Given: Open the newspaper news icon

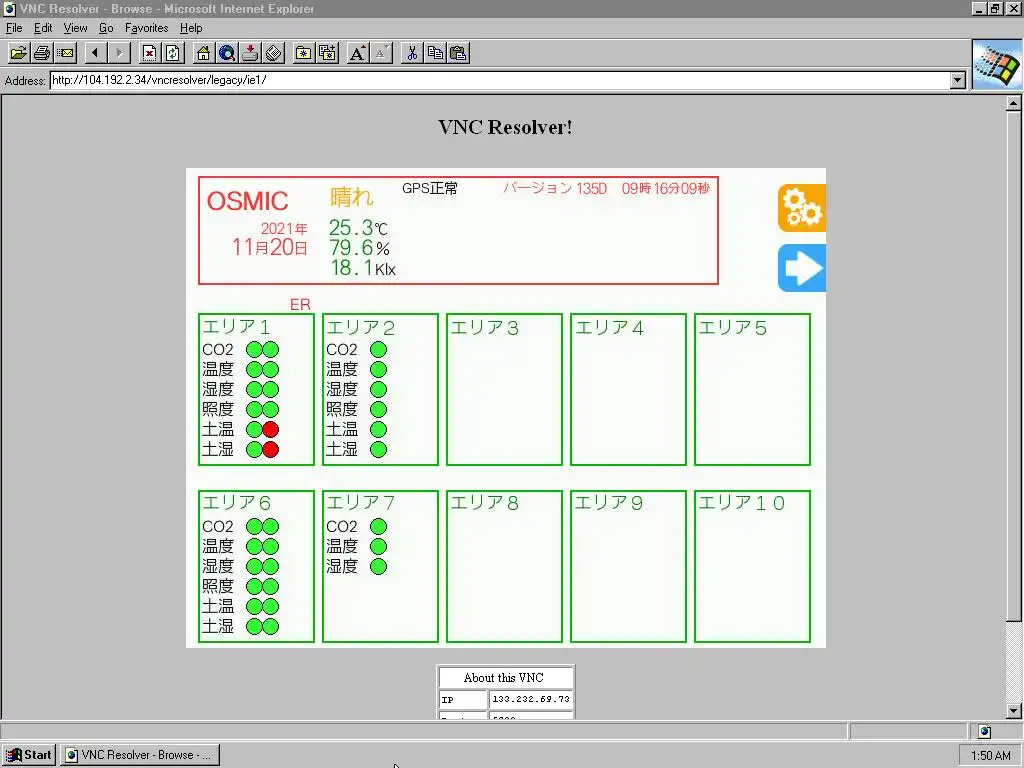Looking at the screenshot, I should (x=274, y=53).
